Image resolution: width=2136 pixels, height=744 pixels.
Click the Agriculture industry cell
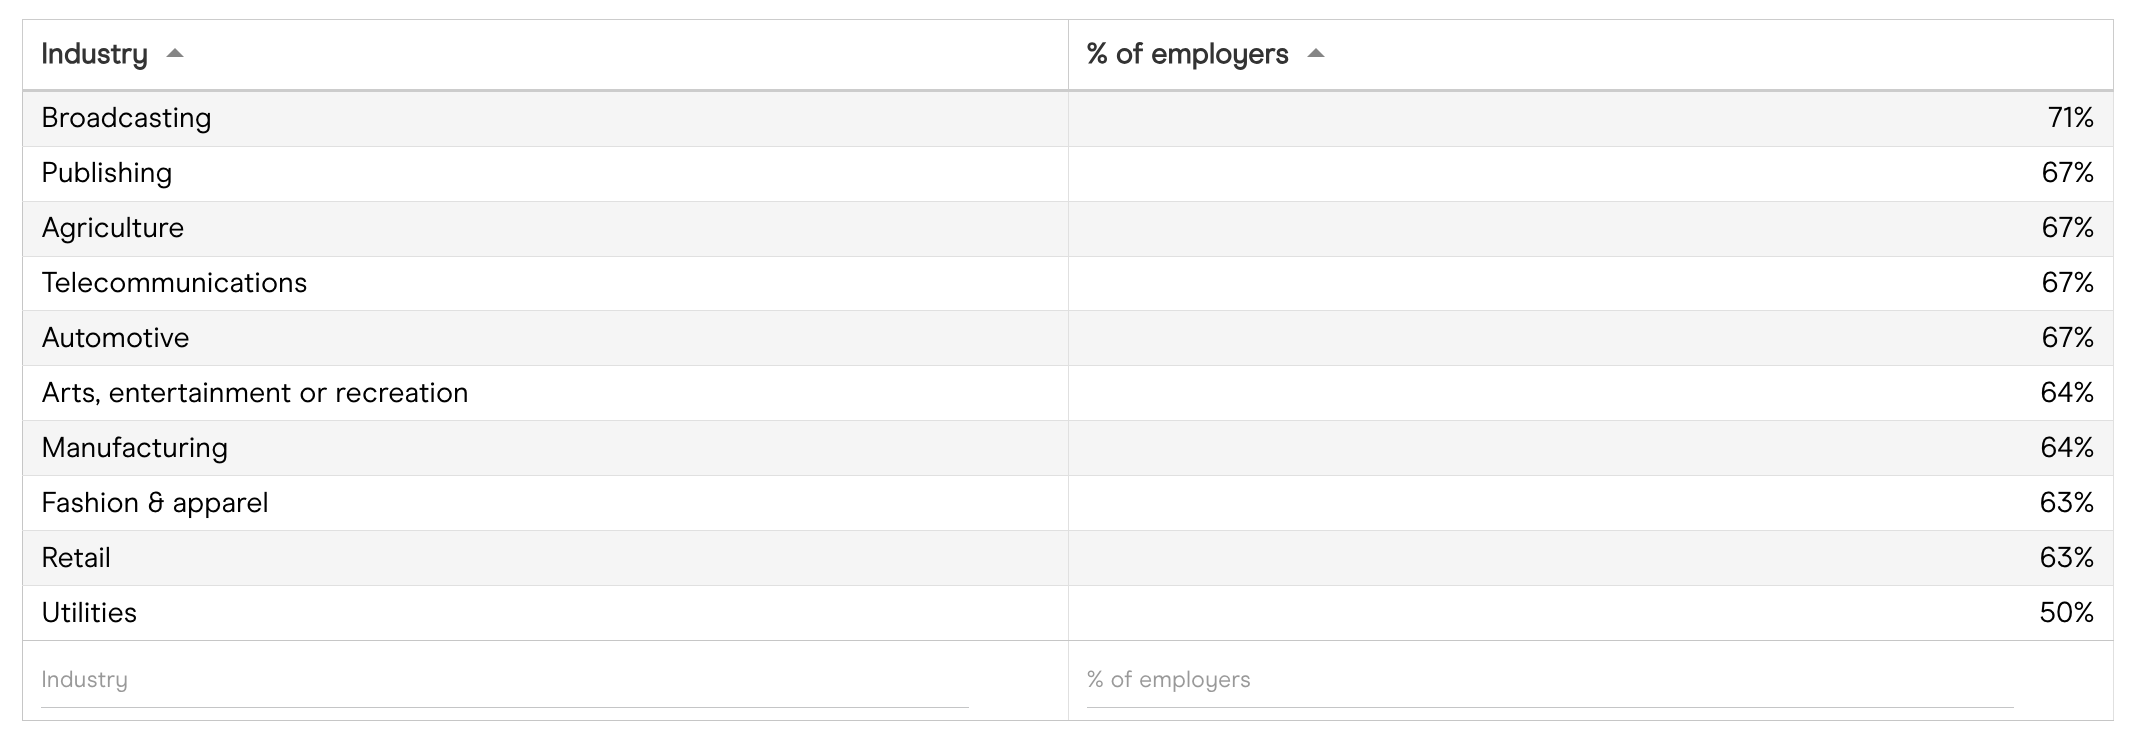(113, 228)
